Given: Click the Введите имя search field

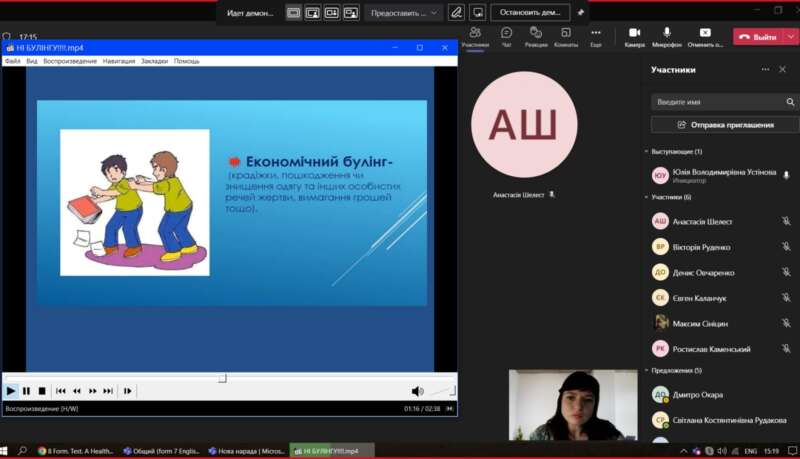Looking at the screenshot, I should pos(716,102).
